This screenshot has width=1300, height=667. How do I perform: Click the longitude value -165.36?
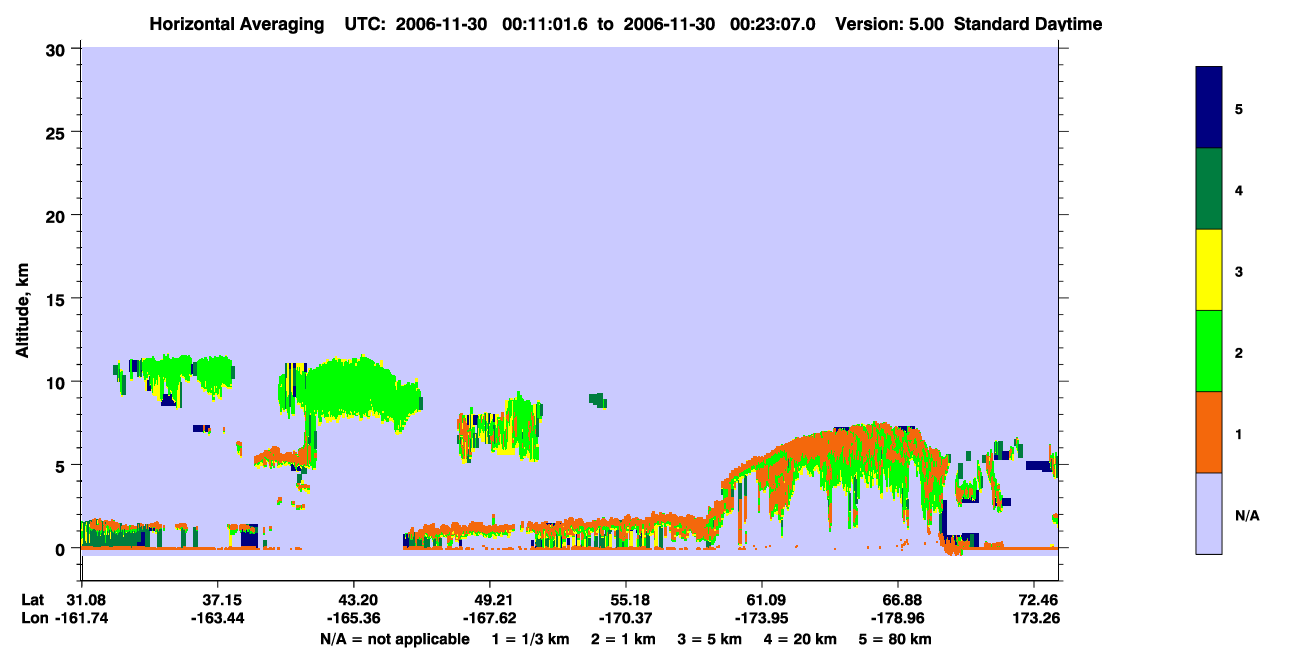(353, 619)
